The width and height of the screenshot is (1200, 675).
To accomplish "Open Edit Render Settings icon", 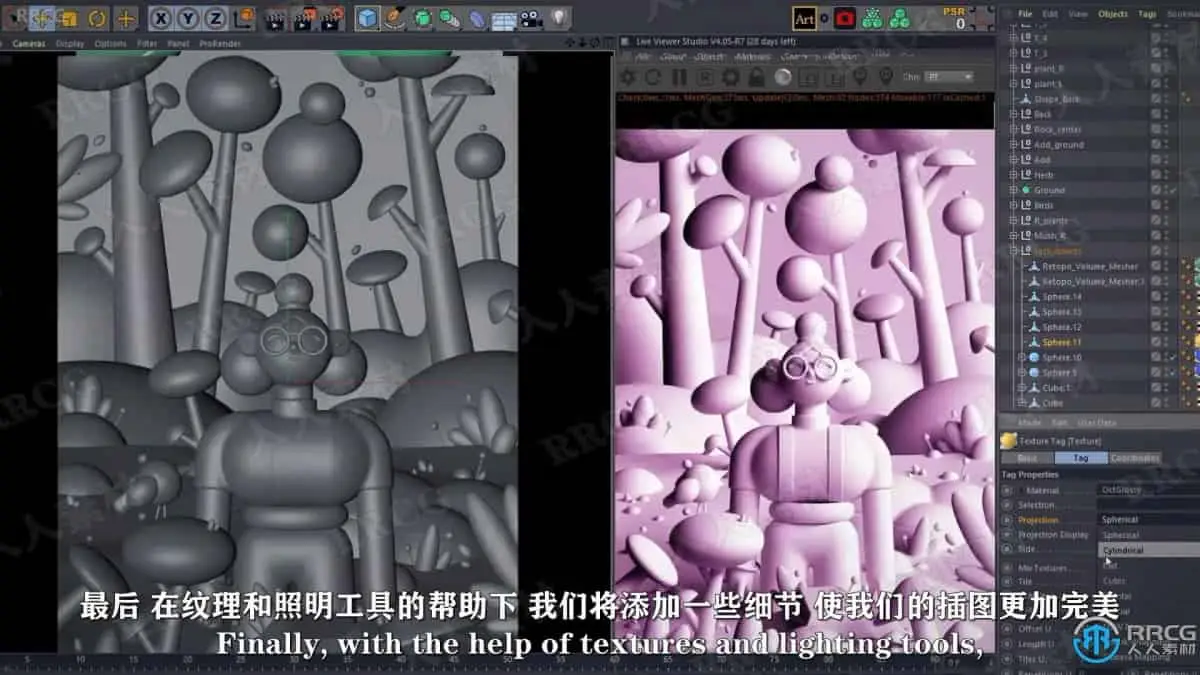I will coord(332,18).
